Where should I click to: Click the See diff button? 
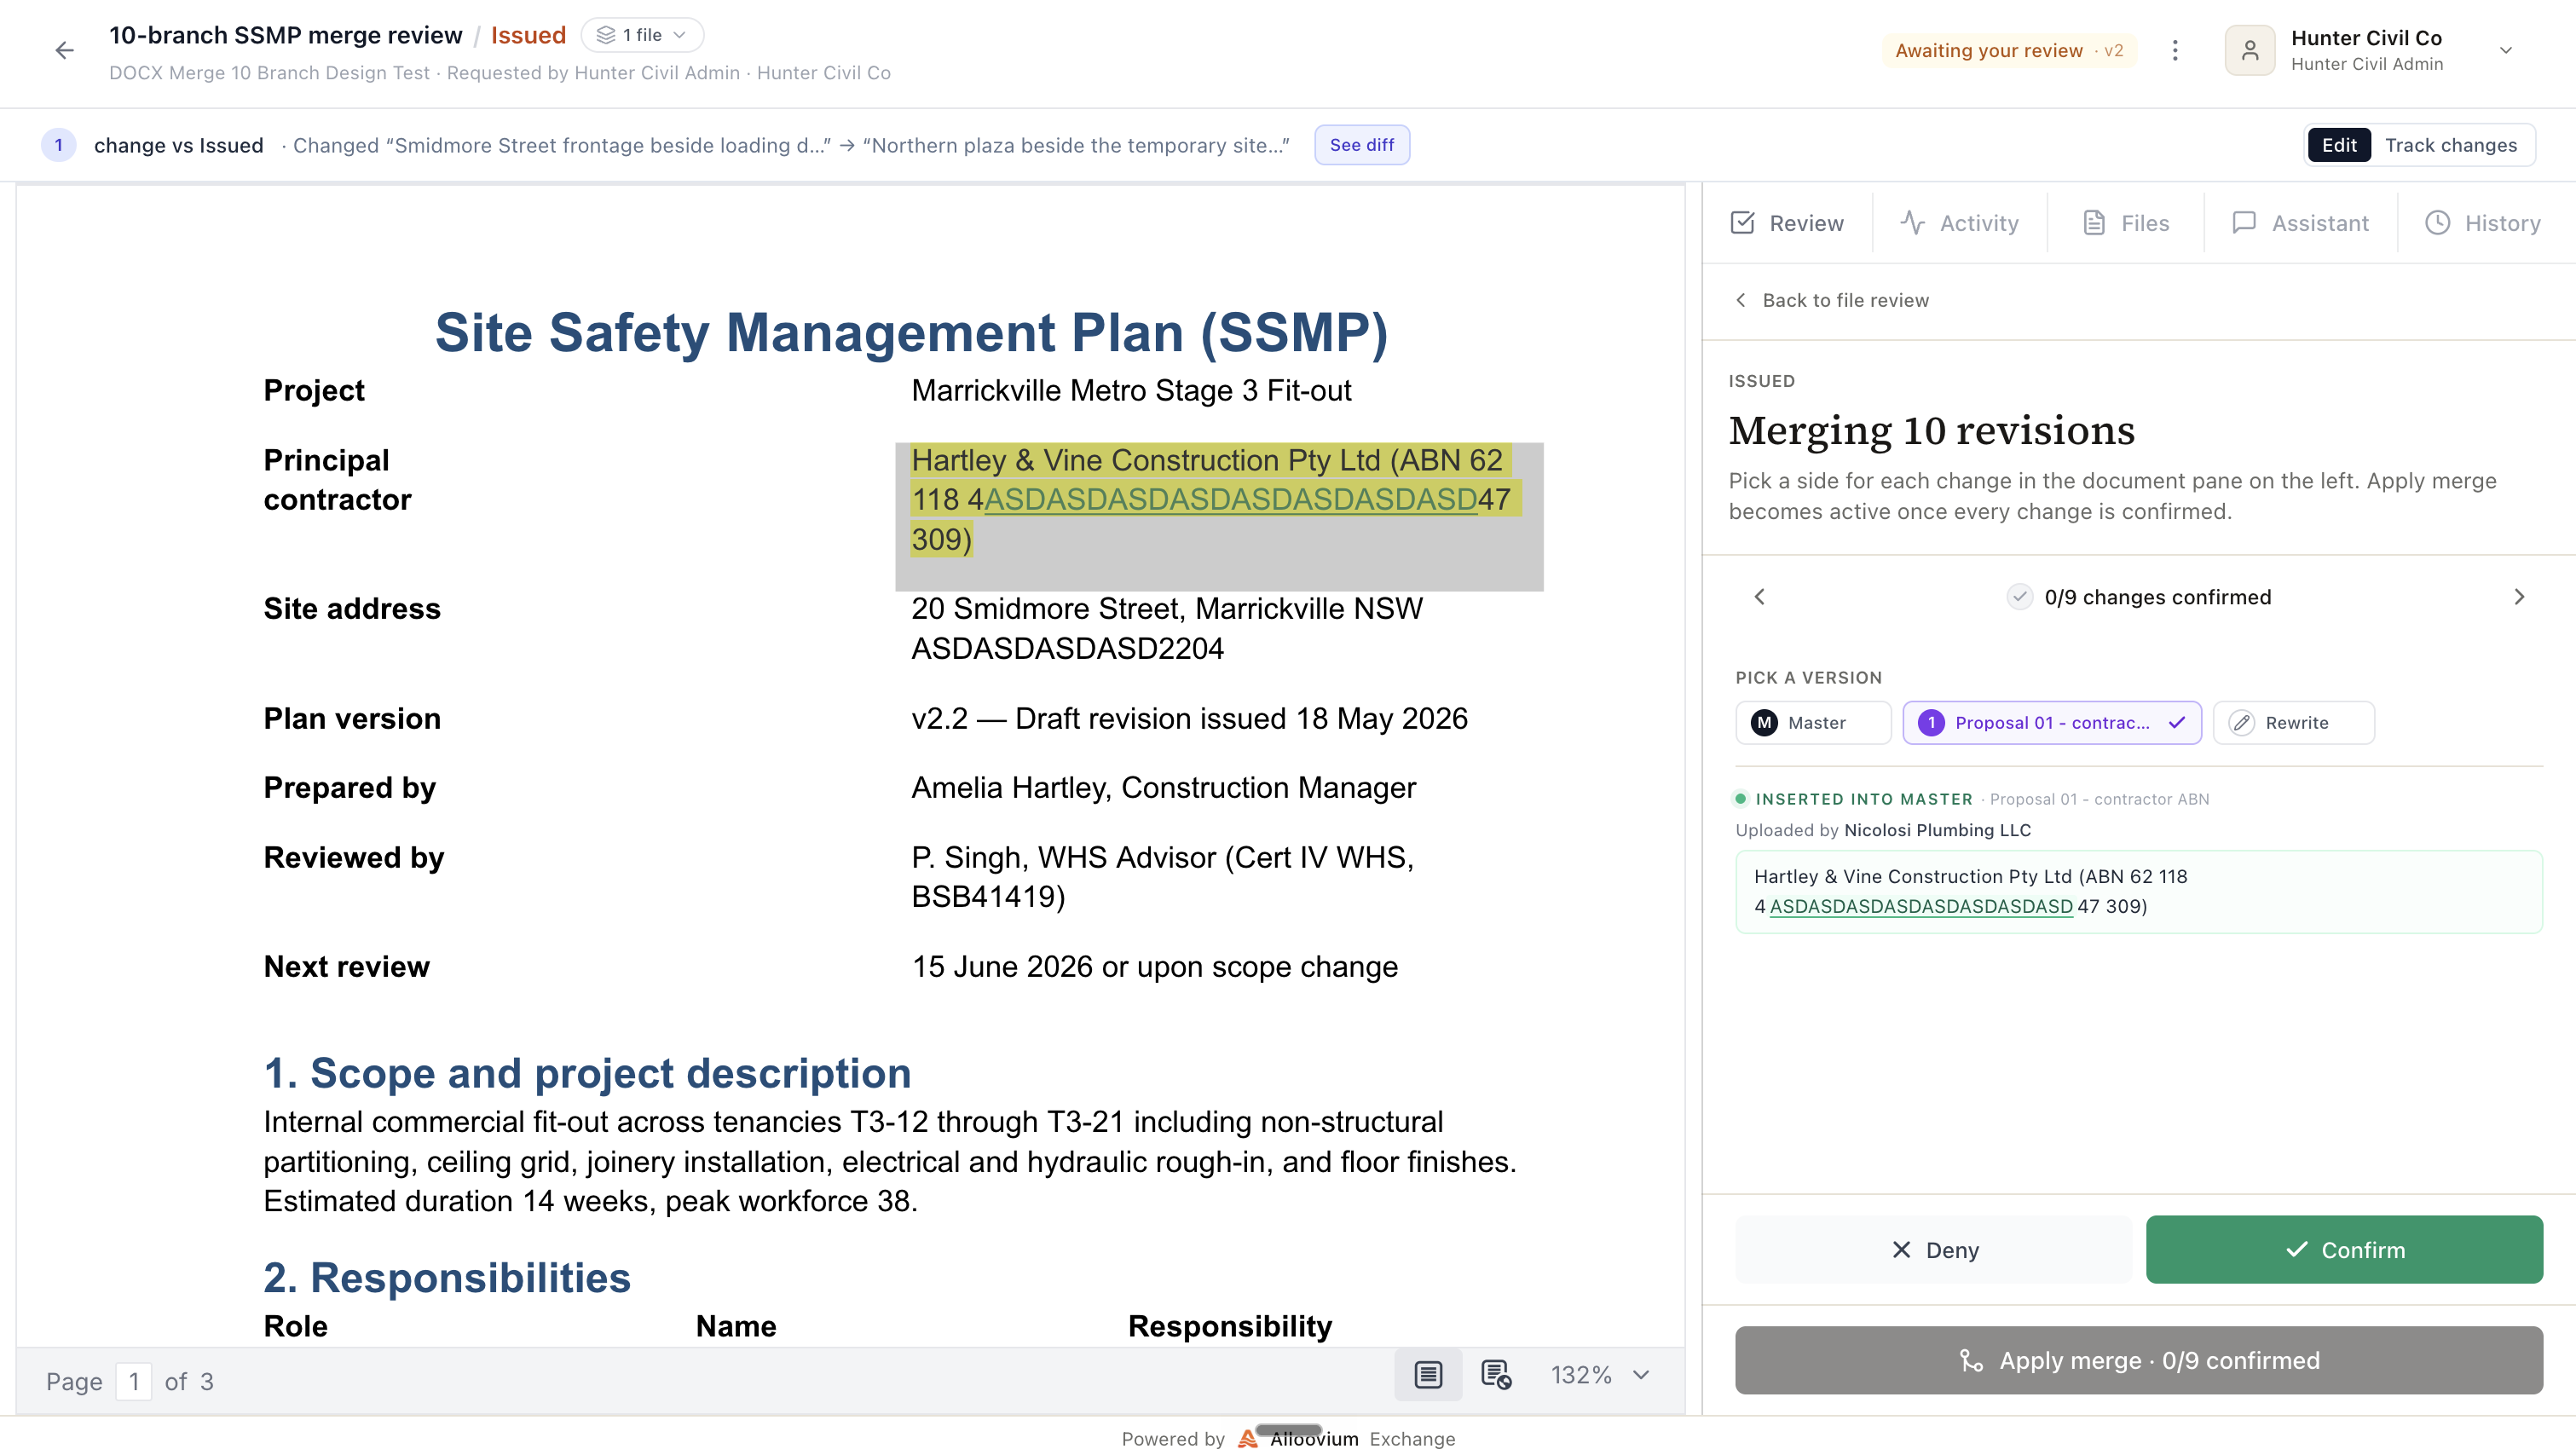click(1362, 145)
